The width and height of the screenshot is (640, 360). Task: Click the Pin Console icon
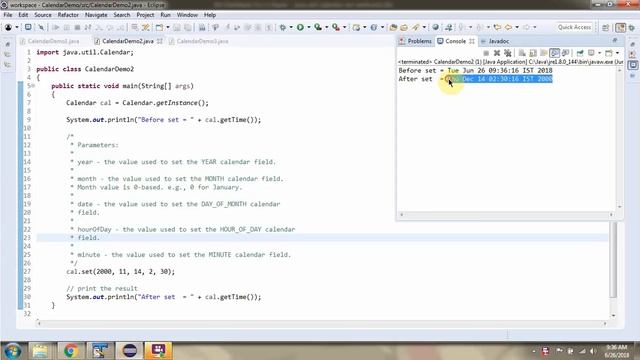[580, 53]
